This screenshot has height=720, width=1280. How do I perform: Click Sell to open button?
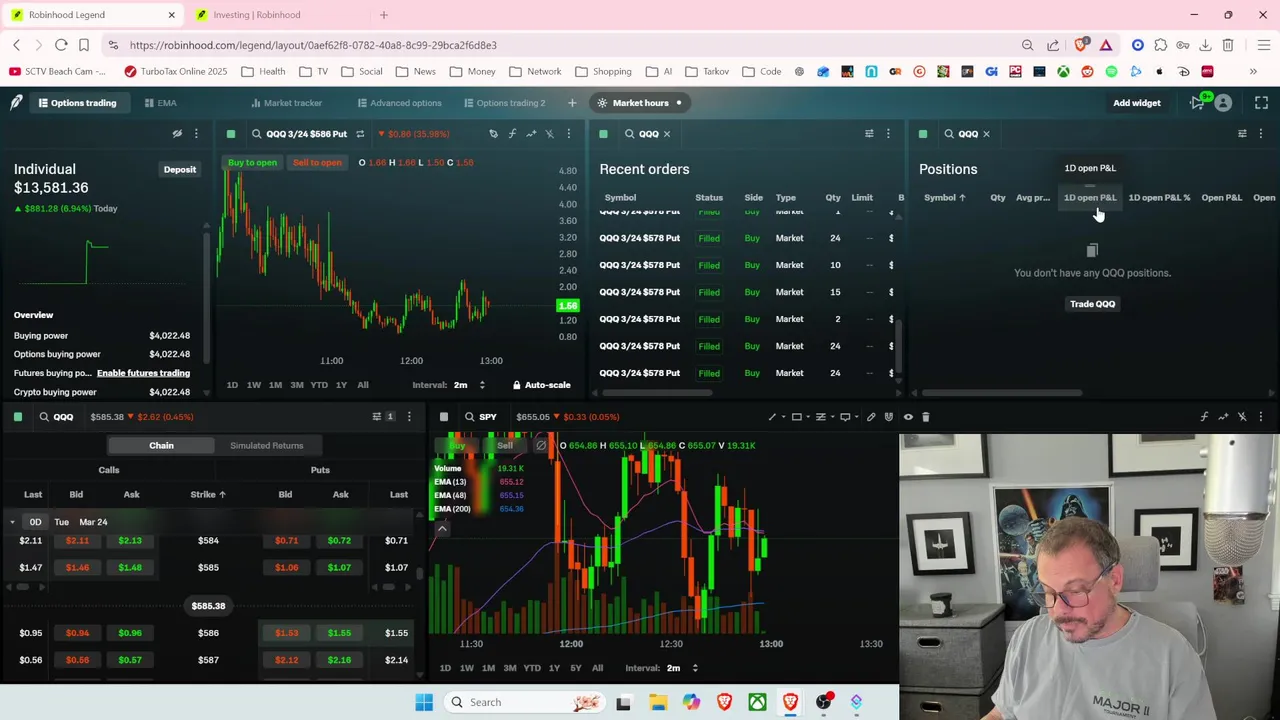[317, 163]
